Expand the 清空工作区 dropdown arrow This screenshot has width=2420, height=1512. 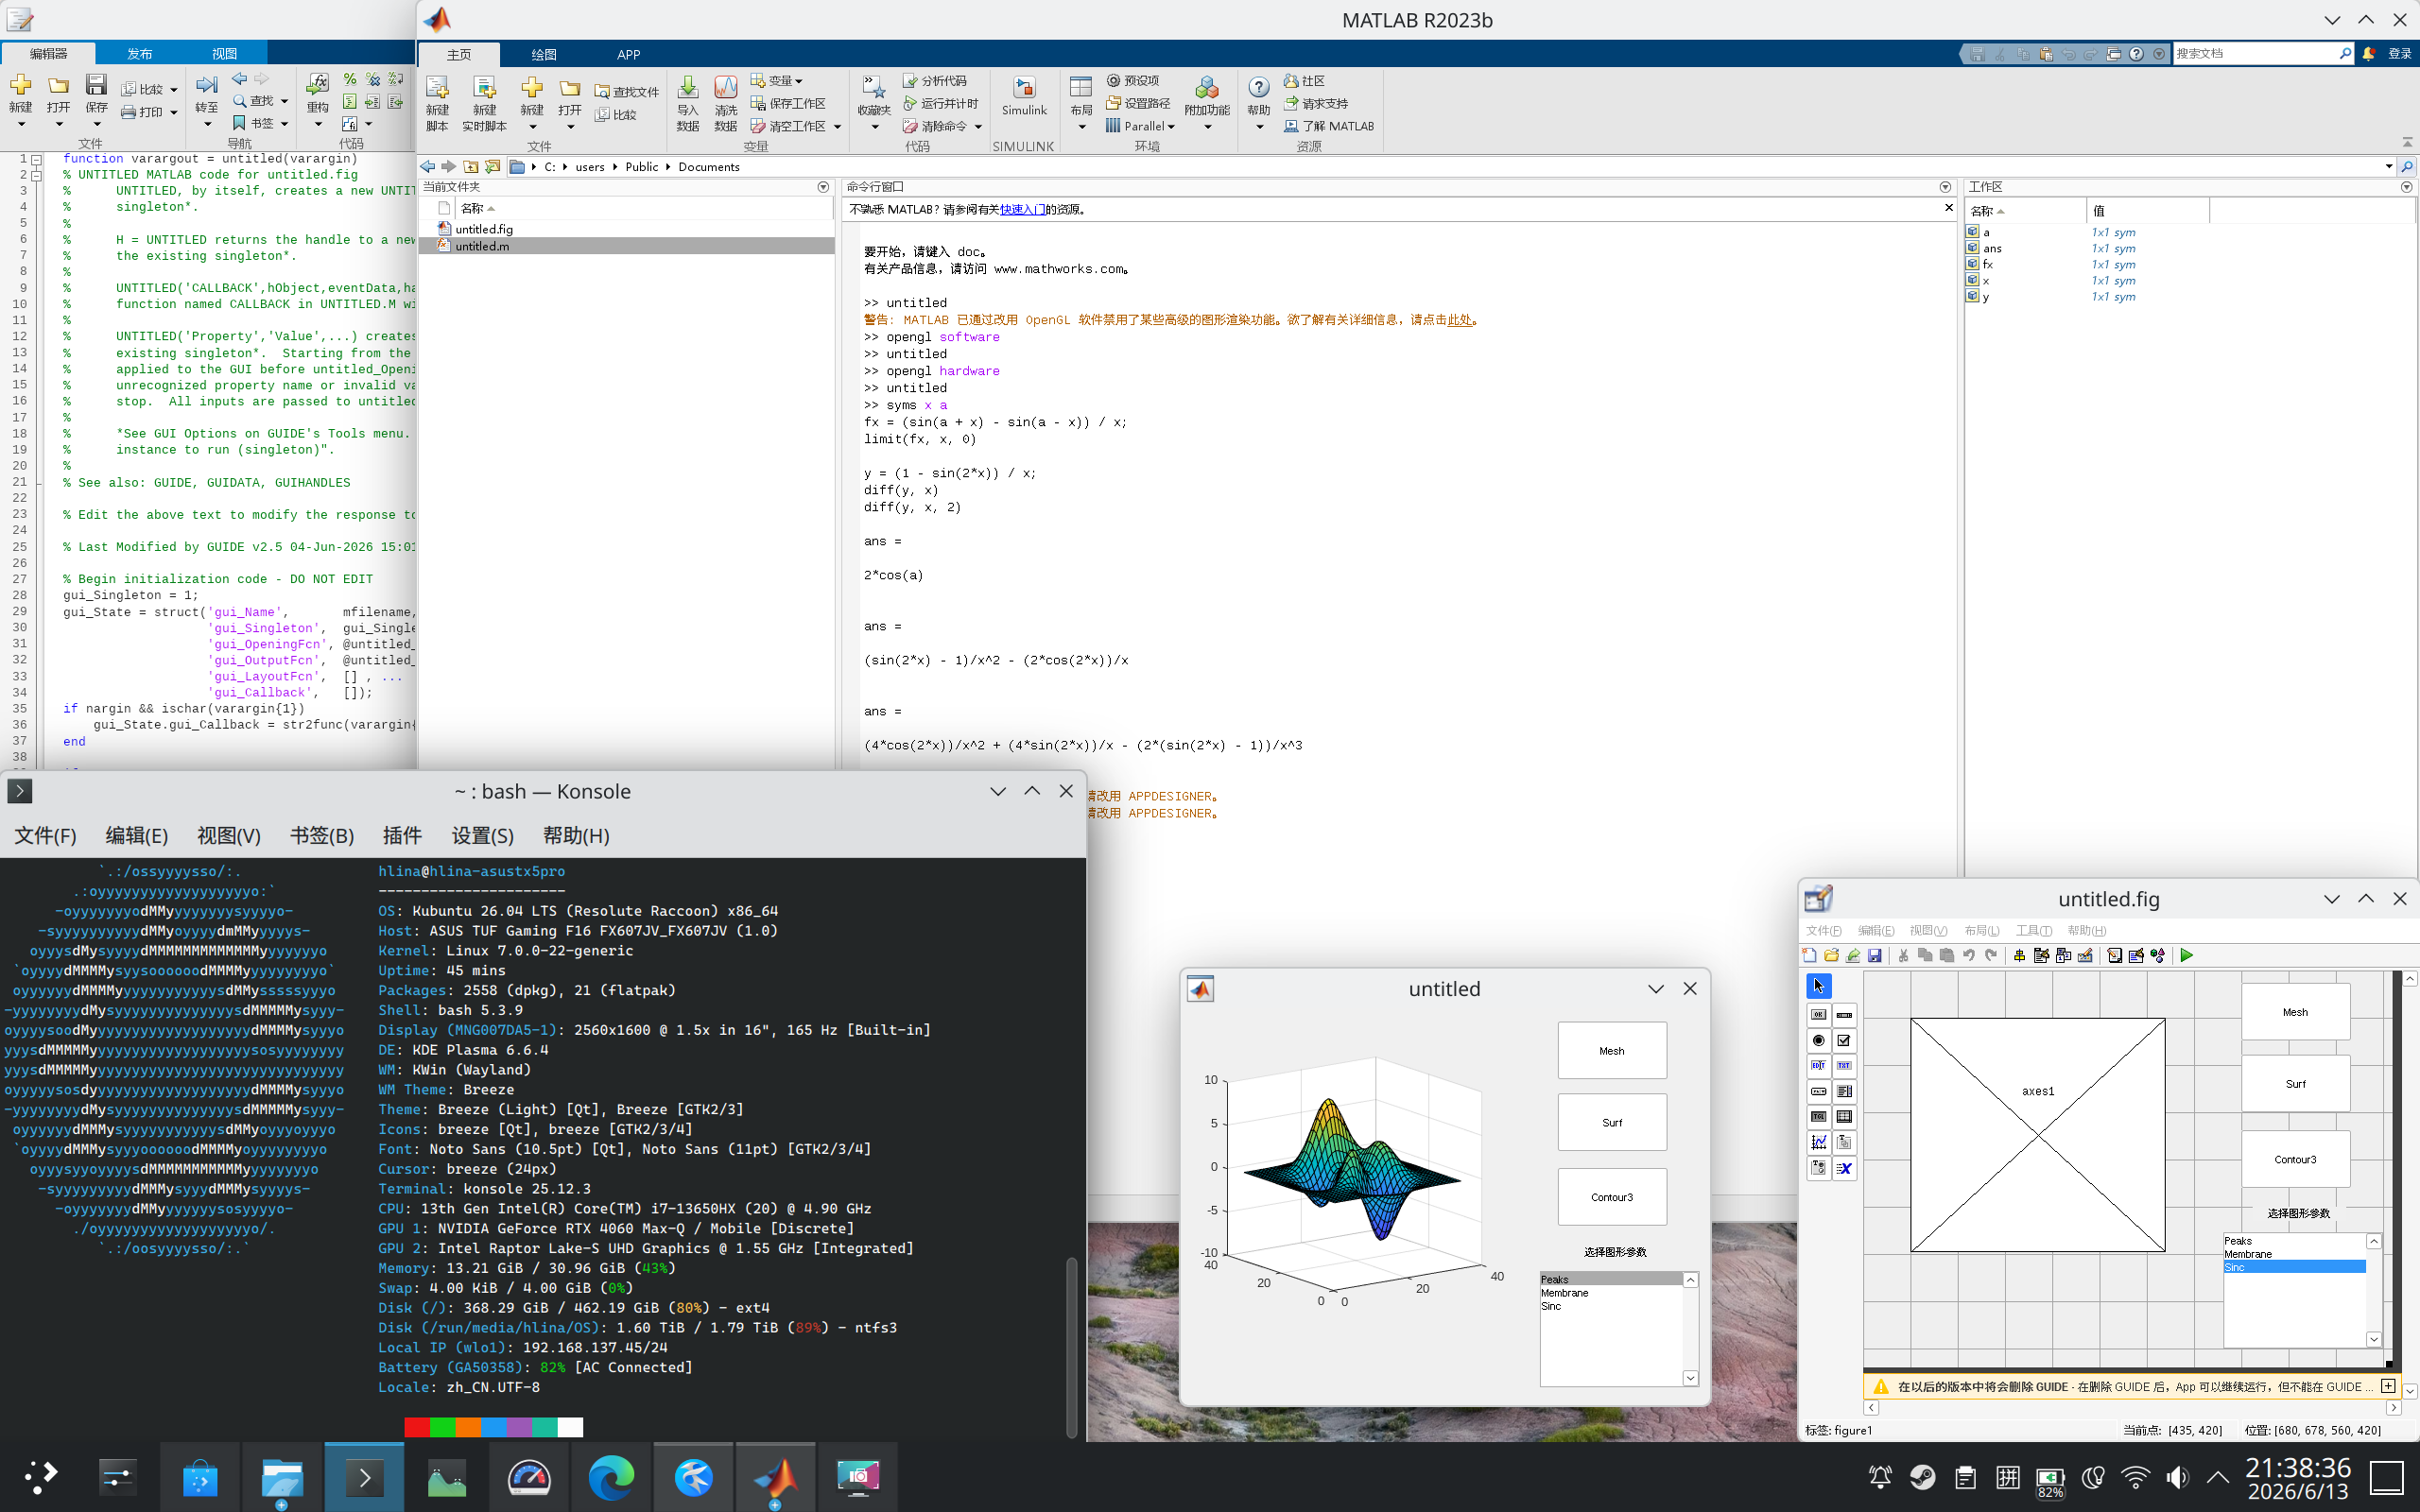click(837, 127)
